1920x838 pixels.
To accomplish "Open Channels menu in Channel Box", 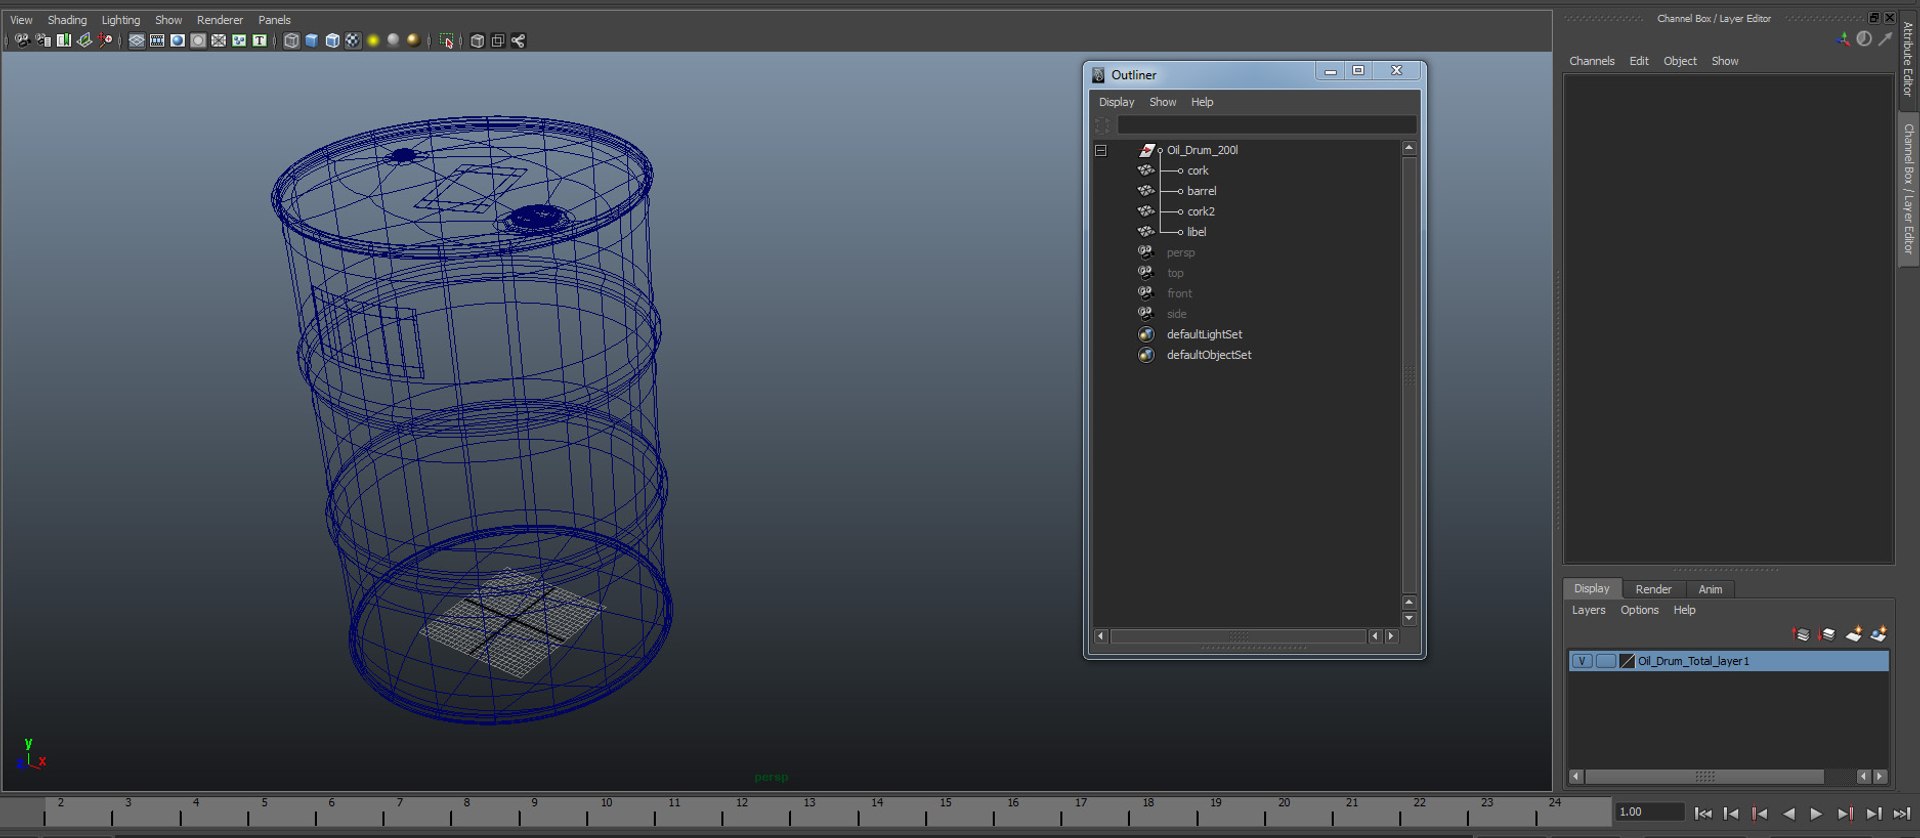I will click(1591, 61).
